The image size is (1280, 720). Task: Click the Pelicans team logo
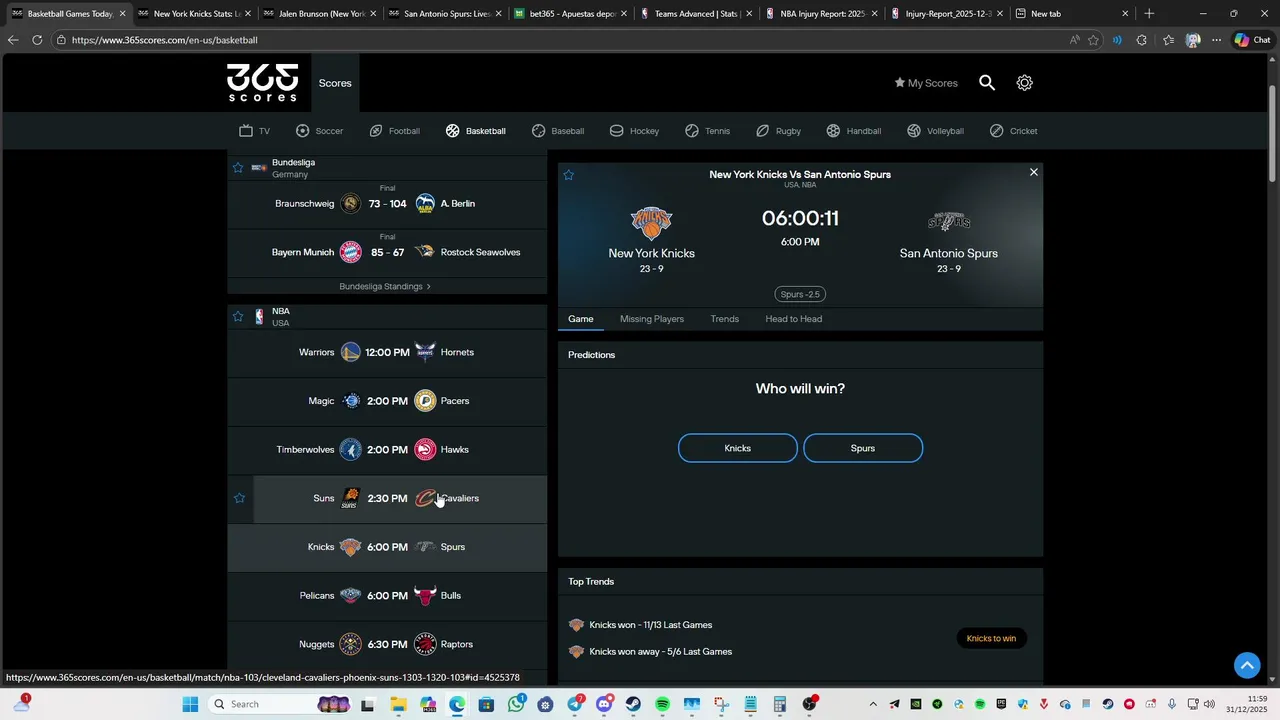[x=350, y=596]
